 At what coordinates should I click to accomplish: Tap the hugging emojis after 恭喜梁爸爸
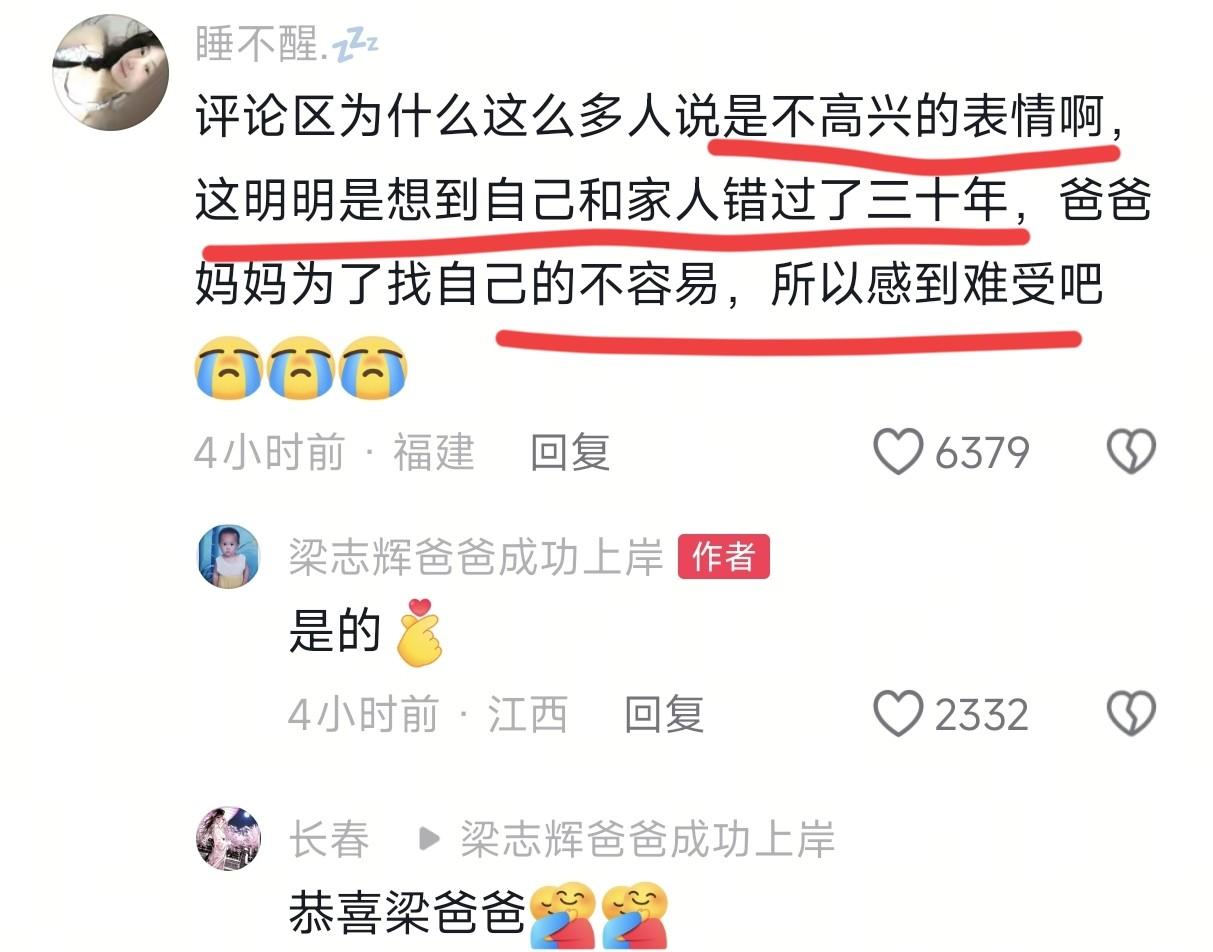pos(598,914)
